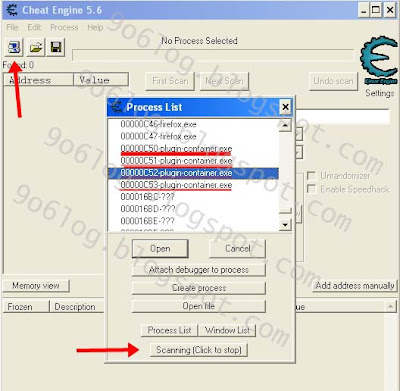Open the Help menu
This screenshot has height=391, width=400.
[95, 27]
